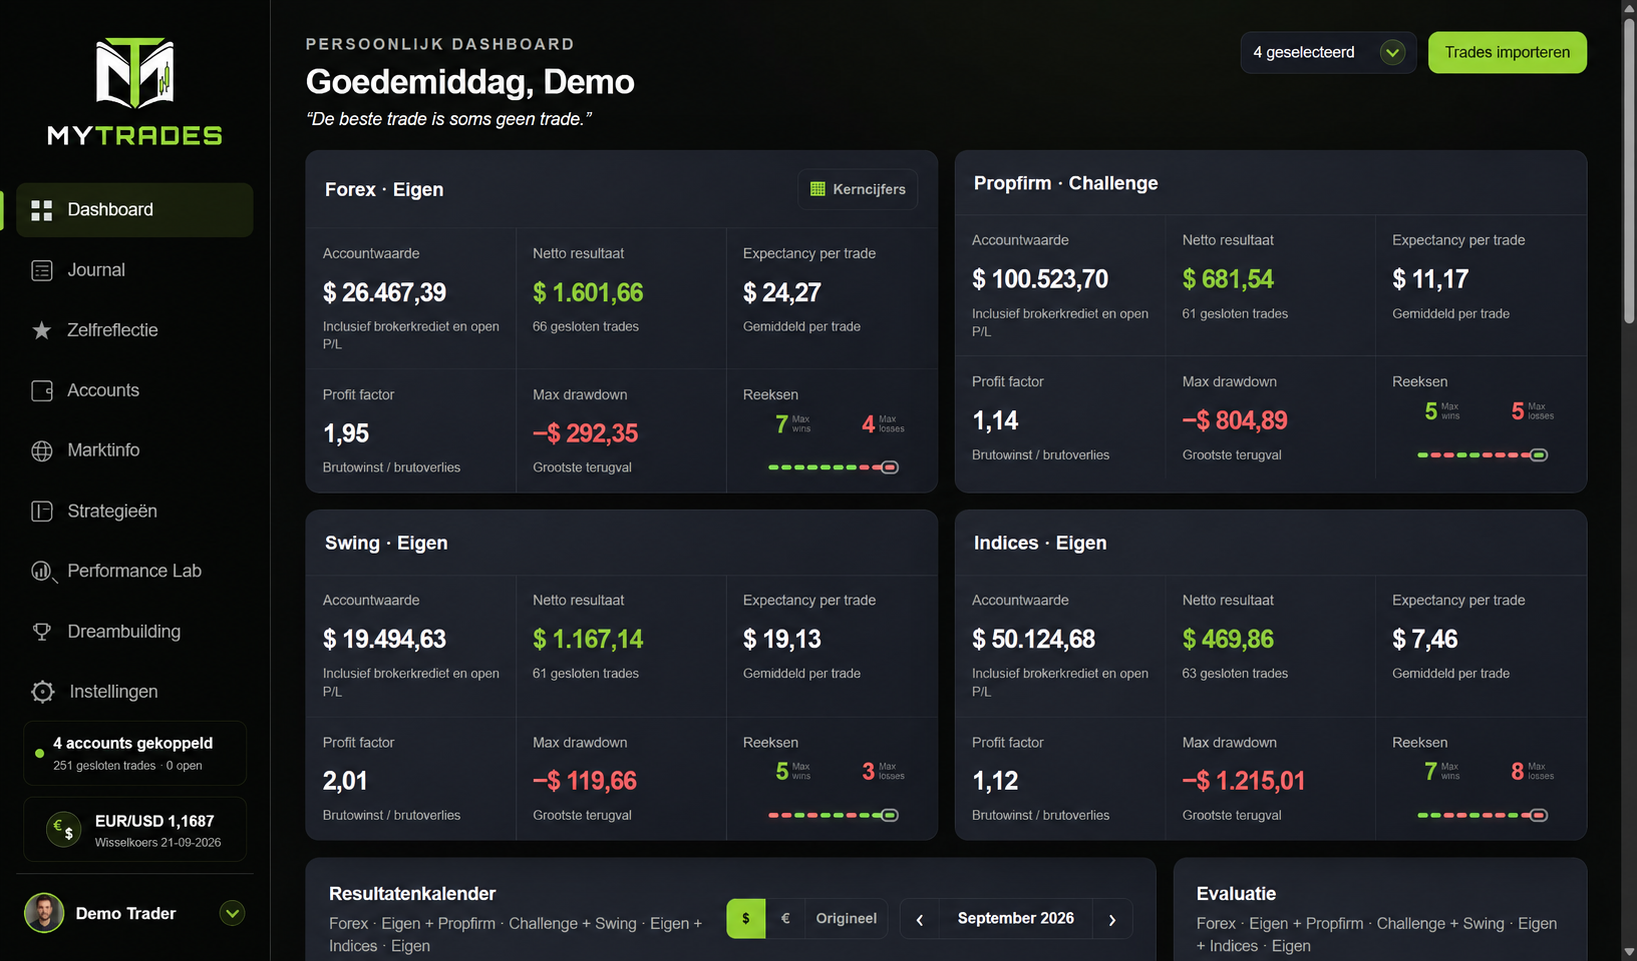Click the Propfirm · Challenge card title
The image size is (1637, 961).
pyautogui.click(x=1066, y=183)
